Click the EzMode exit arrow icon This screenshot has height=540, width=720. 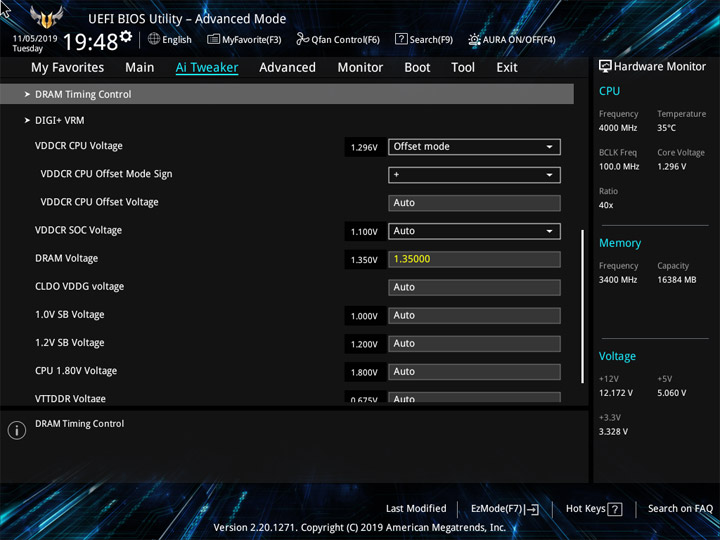click(532, 509)
